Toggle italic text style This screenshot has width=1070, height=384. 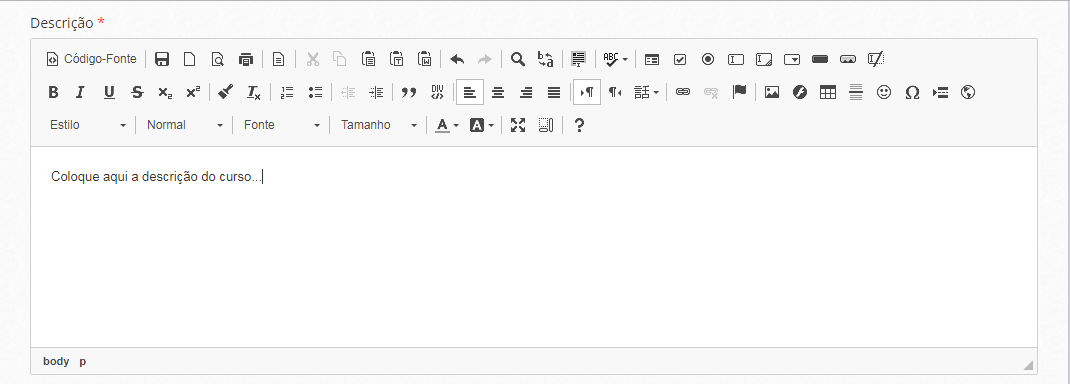click(x=81, y=92)
